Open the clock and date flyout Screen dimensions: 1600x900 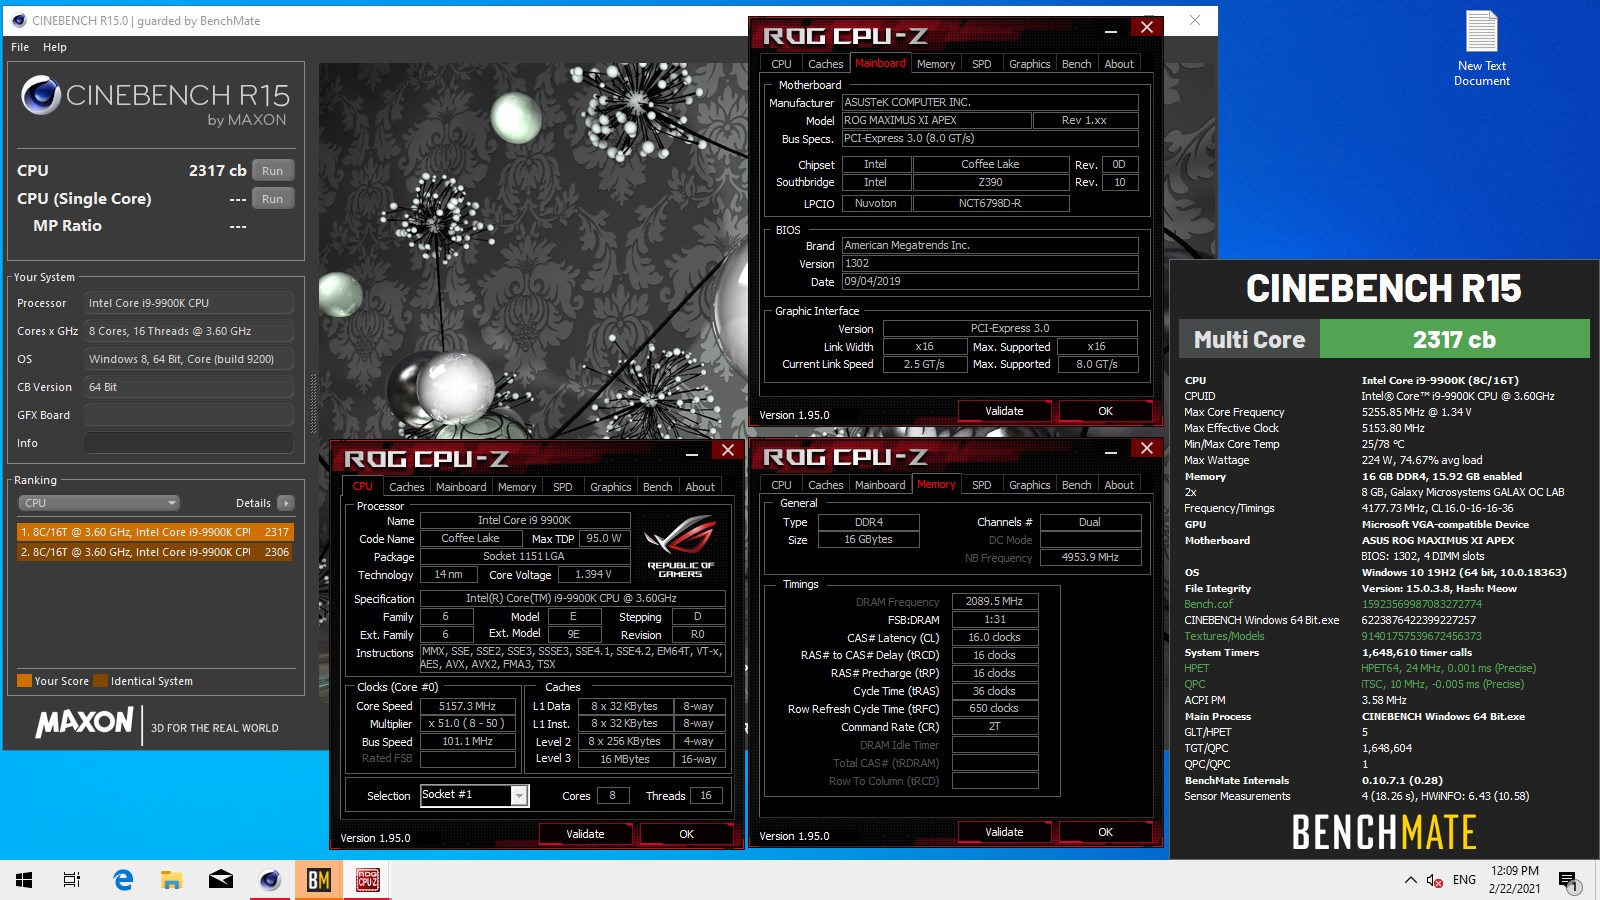click(1514, 880)
